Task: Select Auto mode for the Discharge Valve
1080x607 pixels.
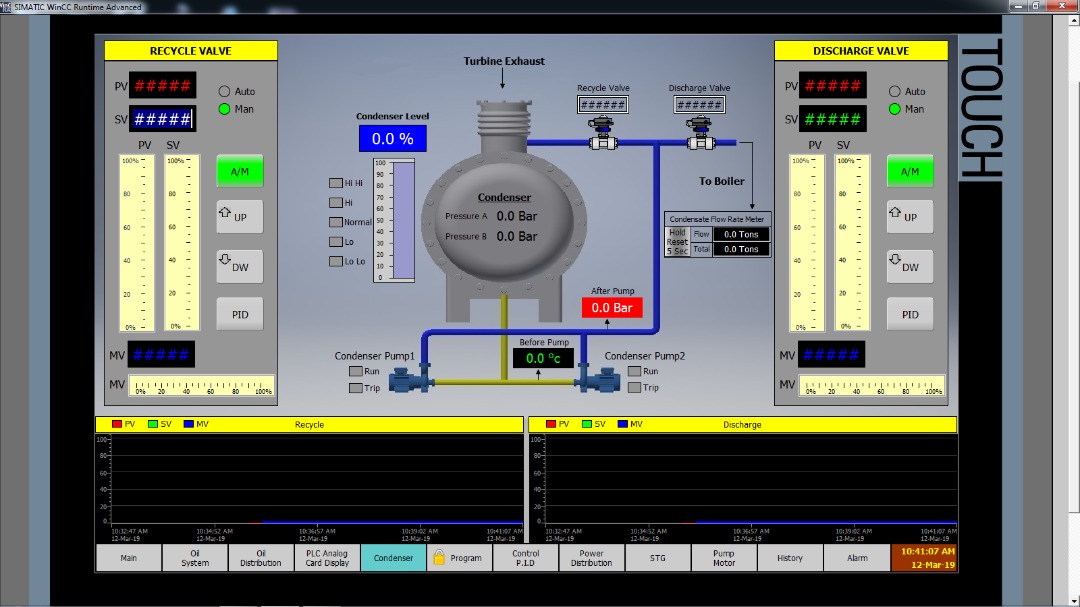Action: click(x=895, y=91)
